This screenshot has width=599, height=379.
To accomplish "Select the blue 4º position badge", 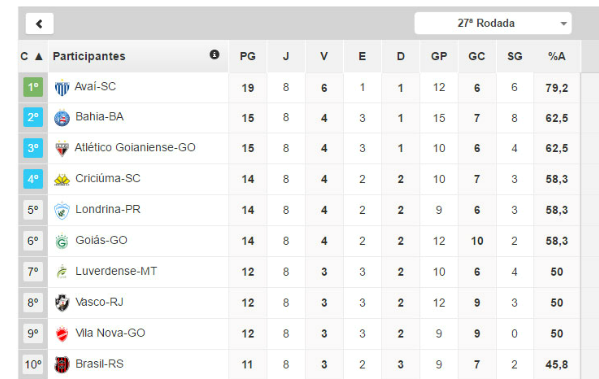I will [x=33, y=179].
